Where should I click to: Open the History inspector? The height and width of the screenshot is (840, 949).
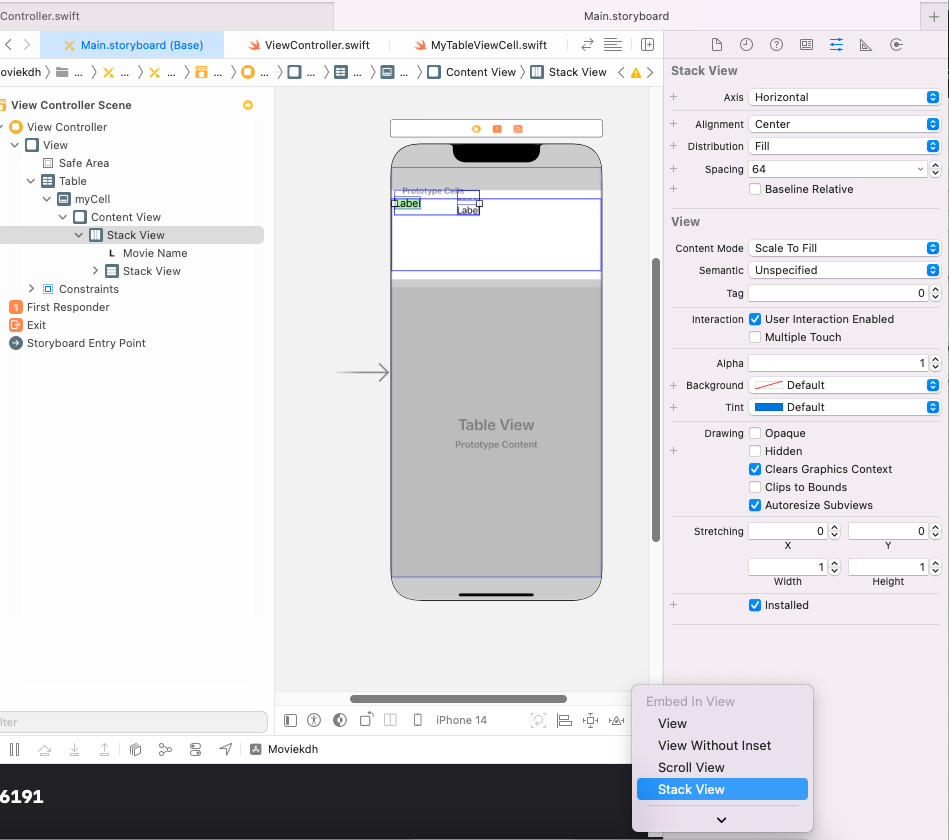coord(746,45)
